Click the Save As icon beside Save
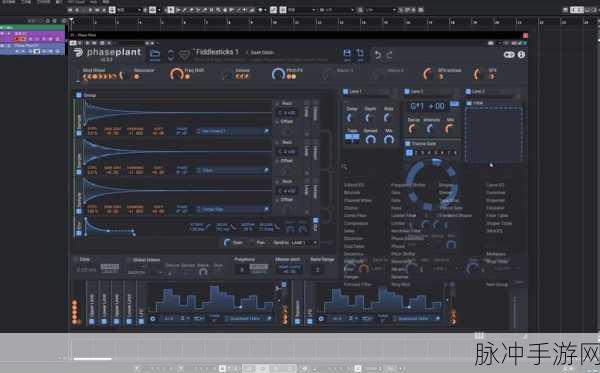Screen dimensions: 600x373 pos(360,53)
